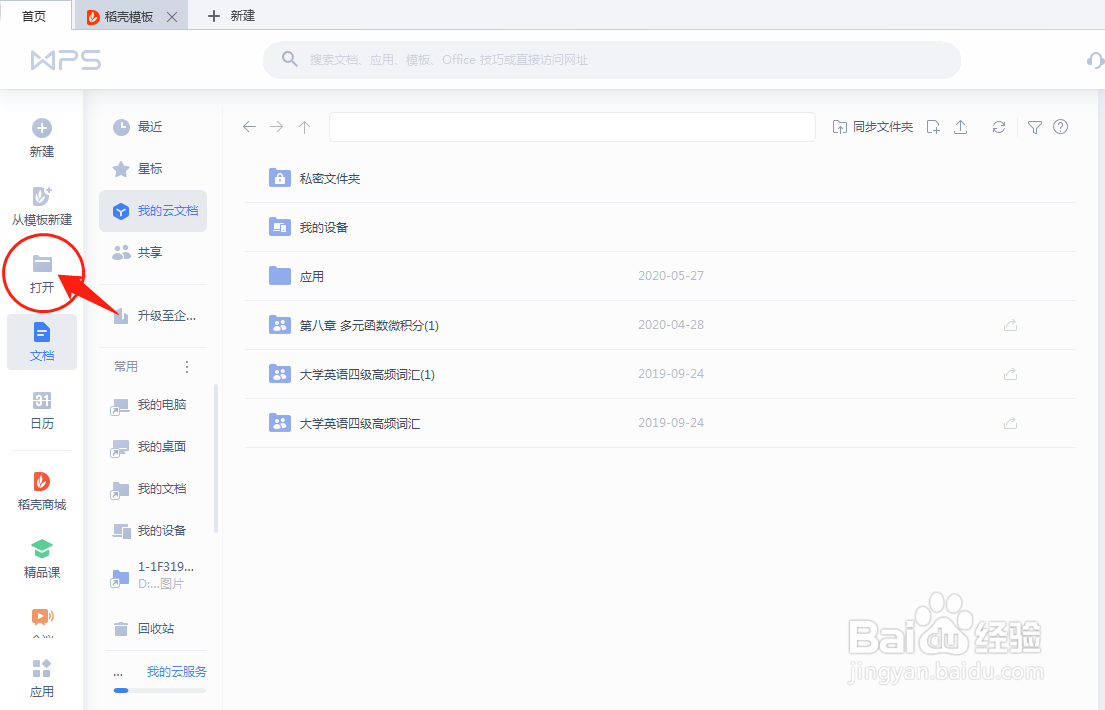The image size is (1105, 710).
Task: Open the 应用 apps section
Action: [42, 675]
